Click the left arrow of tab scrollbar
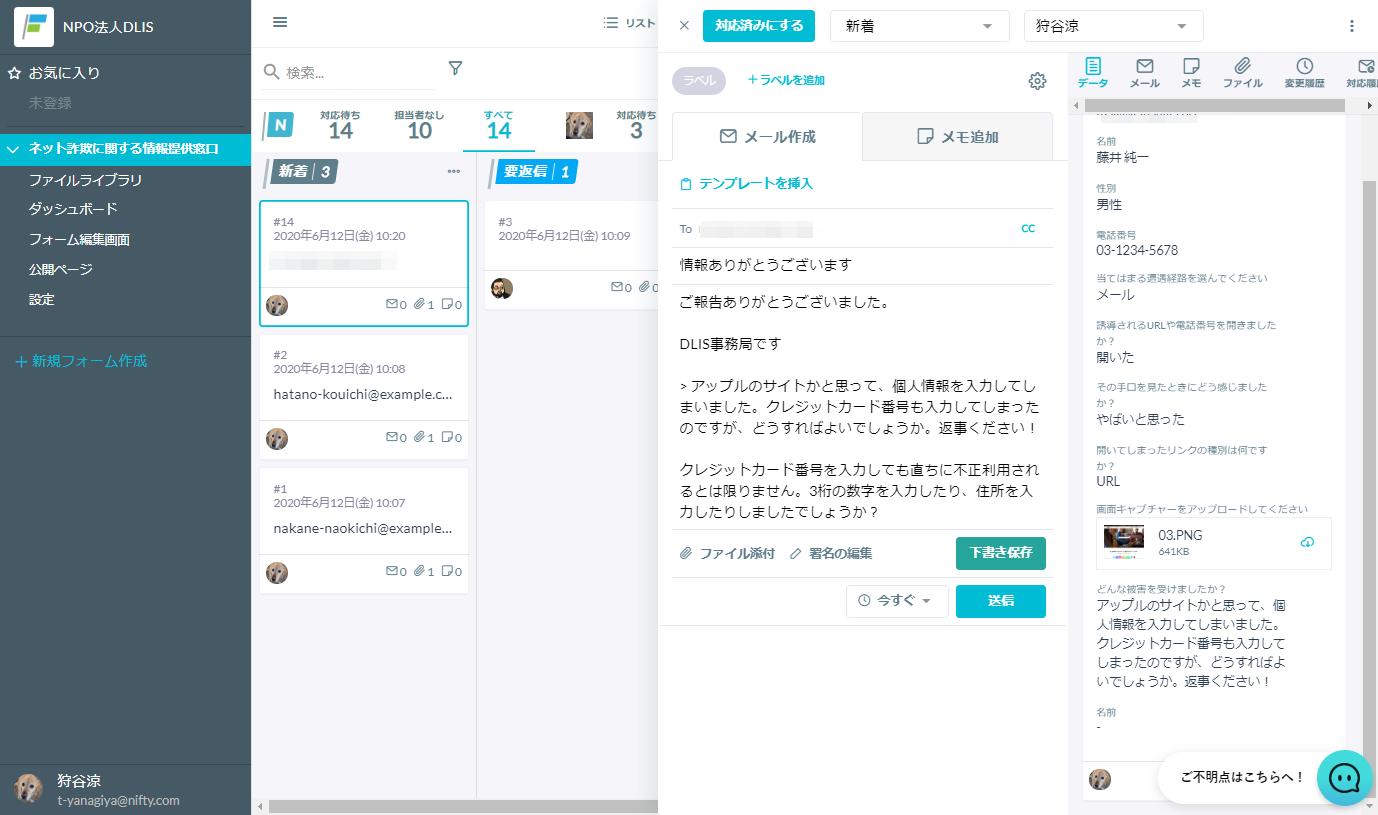This screenshot has height=815, width=1378. pyautogui.click(x=1077, y=105)
